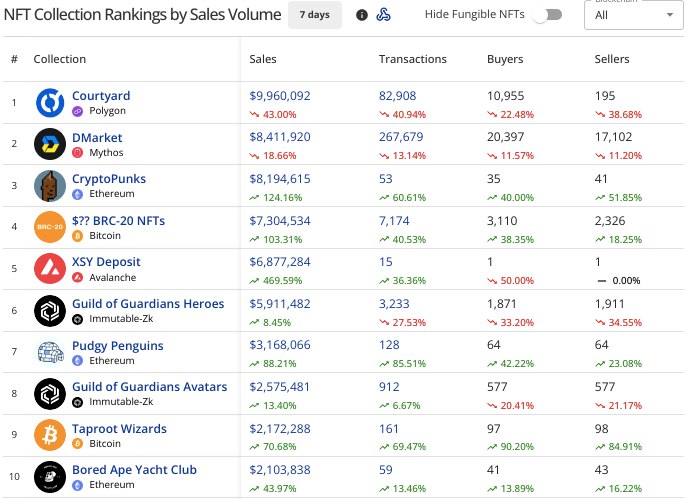The image size is (691, 499).
Task: Click Guardians Heroes sales value $5,911,482
Action: click(280, 304)
